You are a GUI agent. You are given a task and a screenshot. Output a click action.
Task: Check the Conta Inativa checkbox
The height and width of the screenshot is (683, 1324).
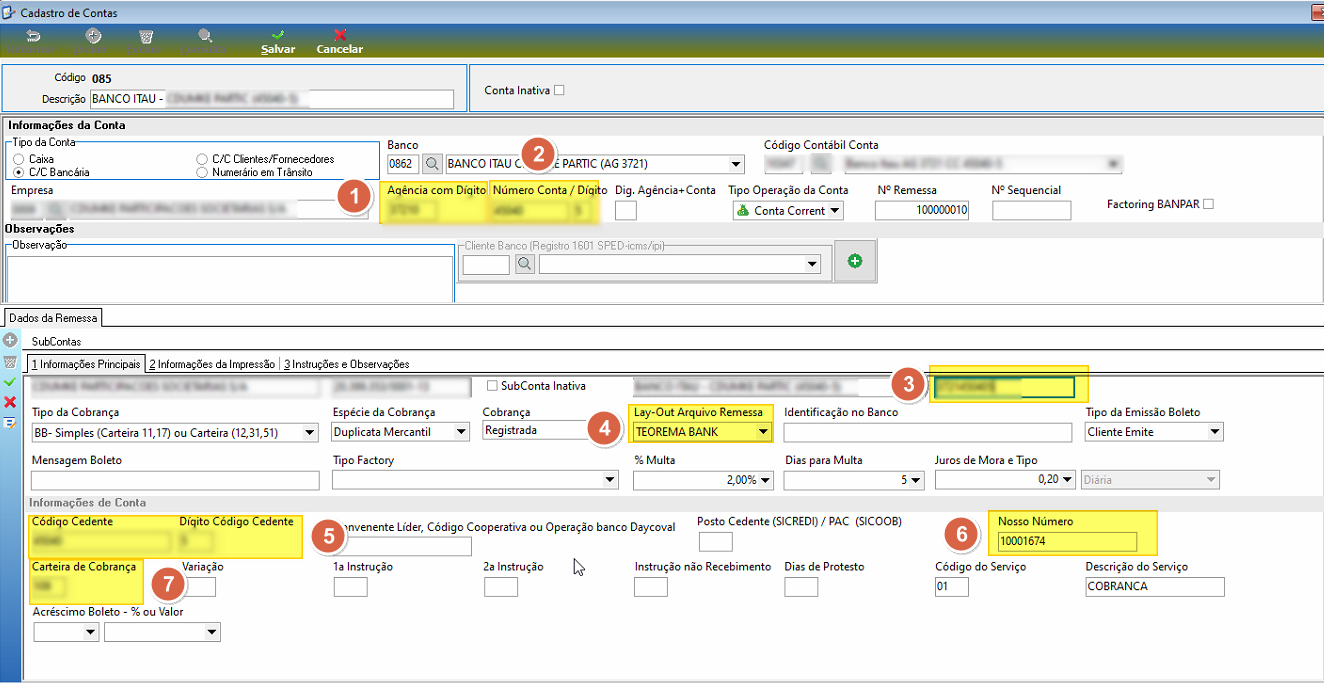pos(559,90)
